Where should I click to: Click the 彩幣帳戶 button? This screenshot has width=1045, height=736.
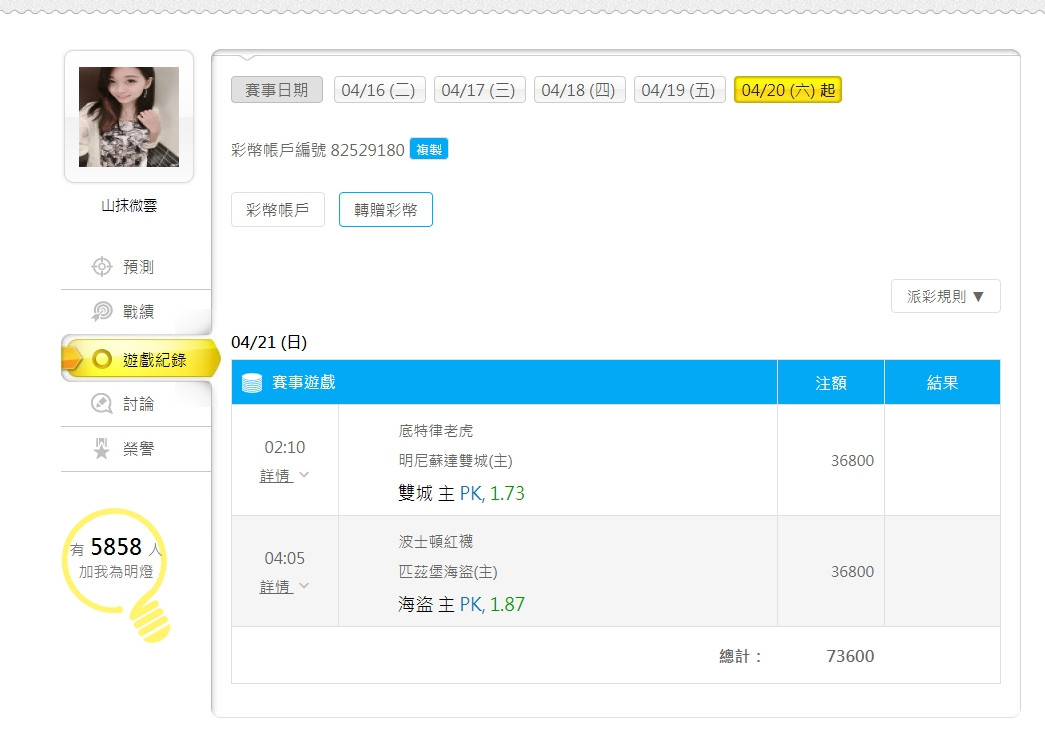277,210
